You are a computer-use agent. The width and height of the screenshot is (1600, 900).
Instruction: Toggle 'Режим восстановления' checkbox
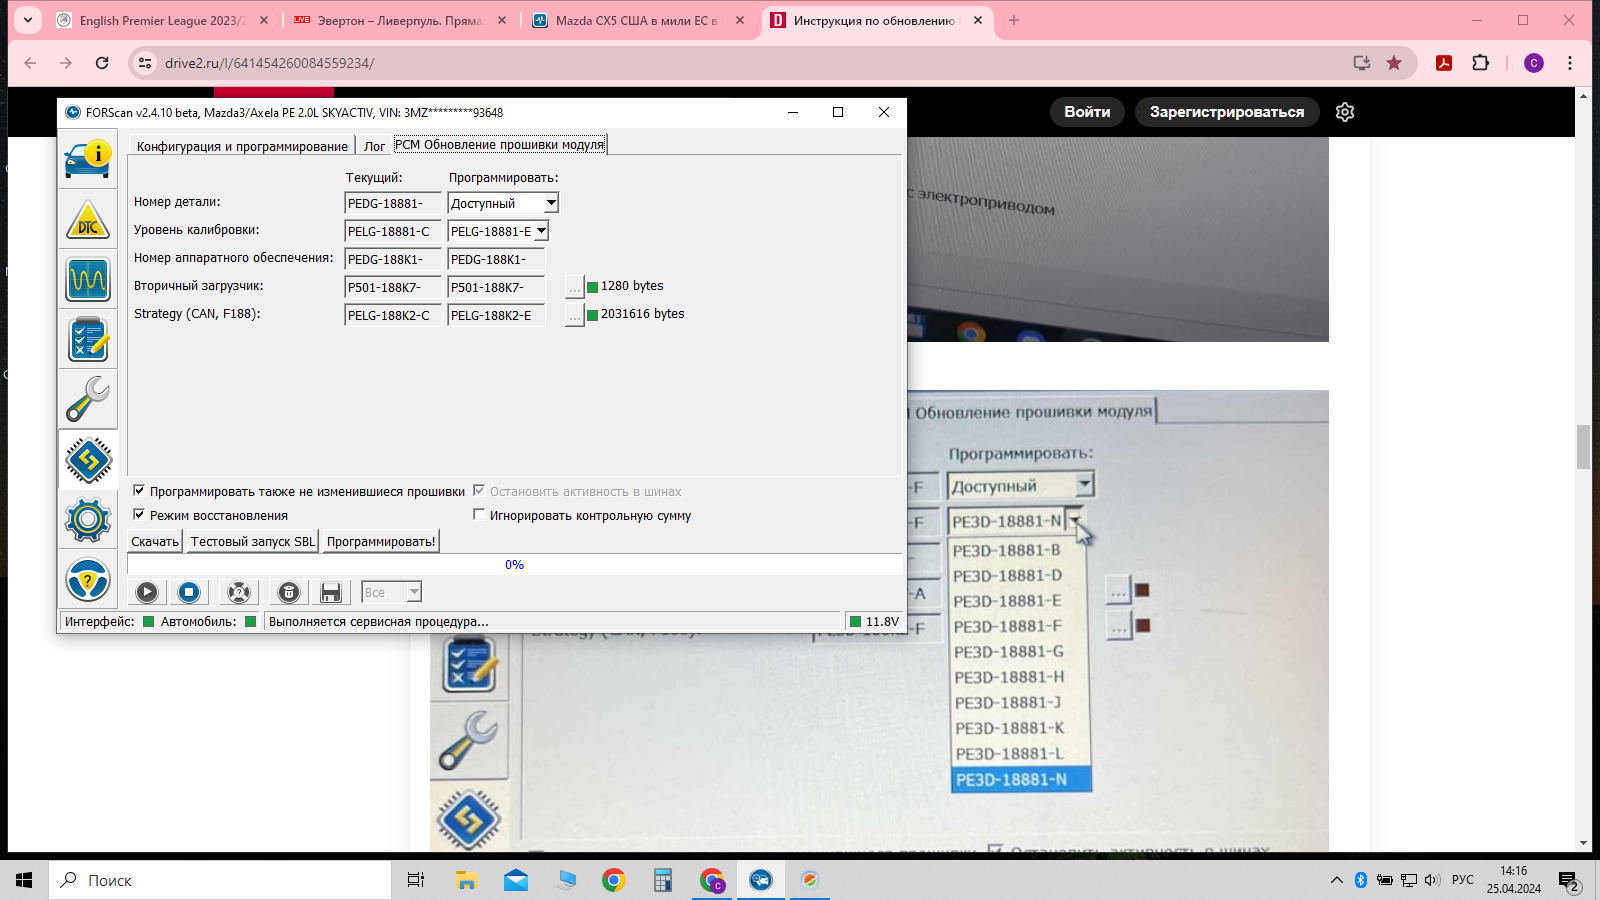[x=139, y=515]
